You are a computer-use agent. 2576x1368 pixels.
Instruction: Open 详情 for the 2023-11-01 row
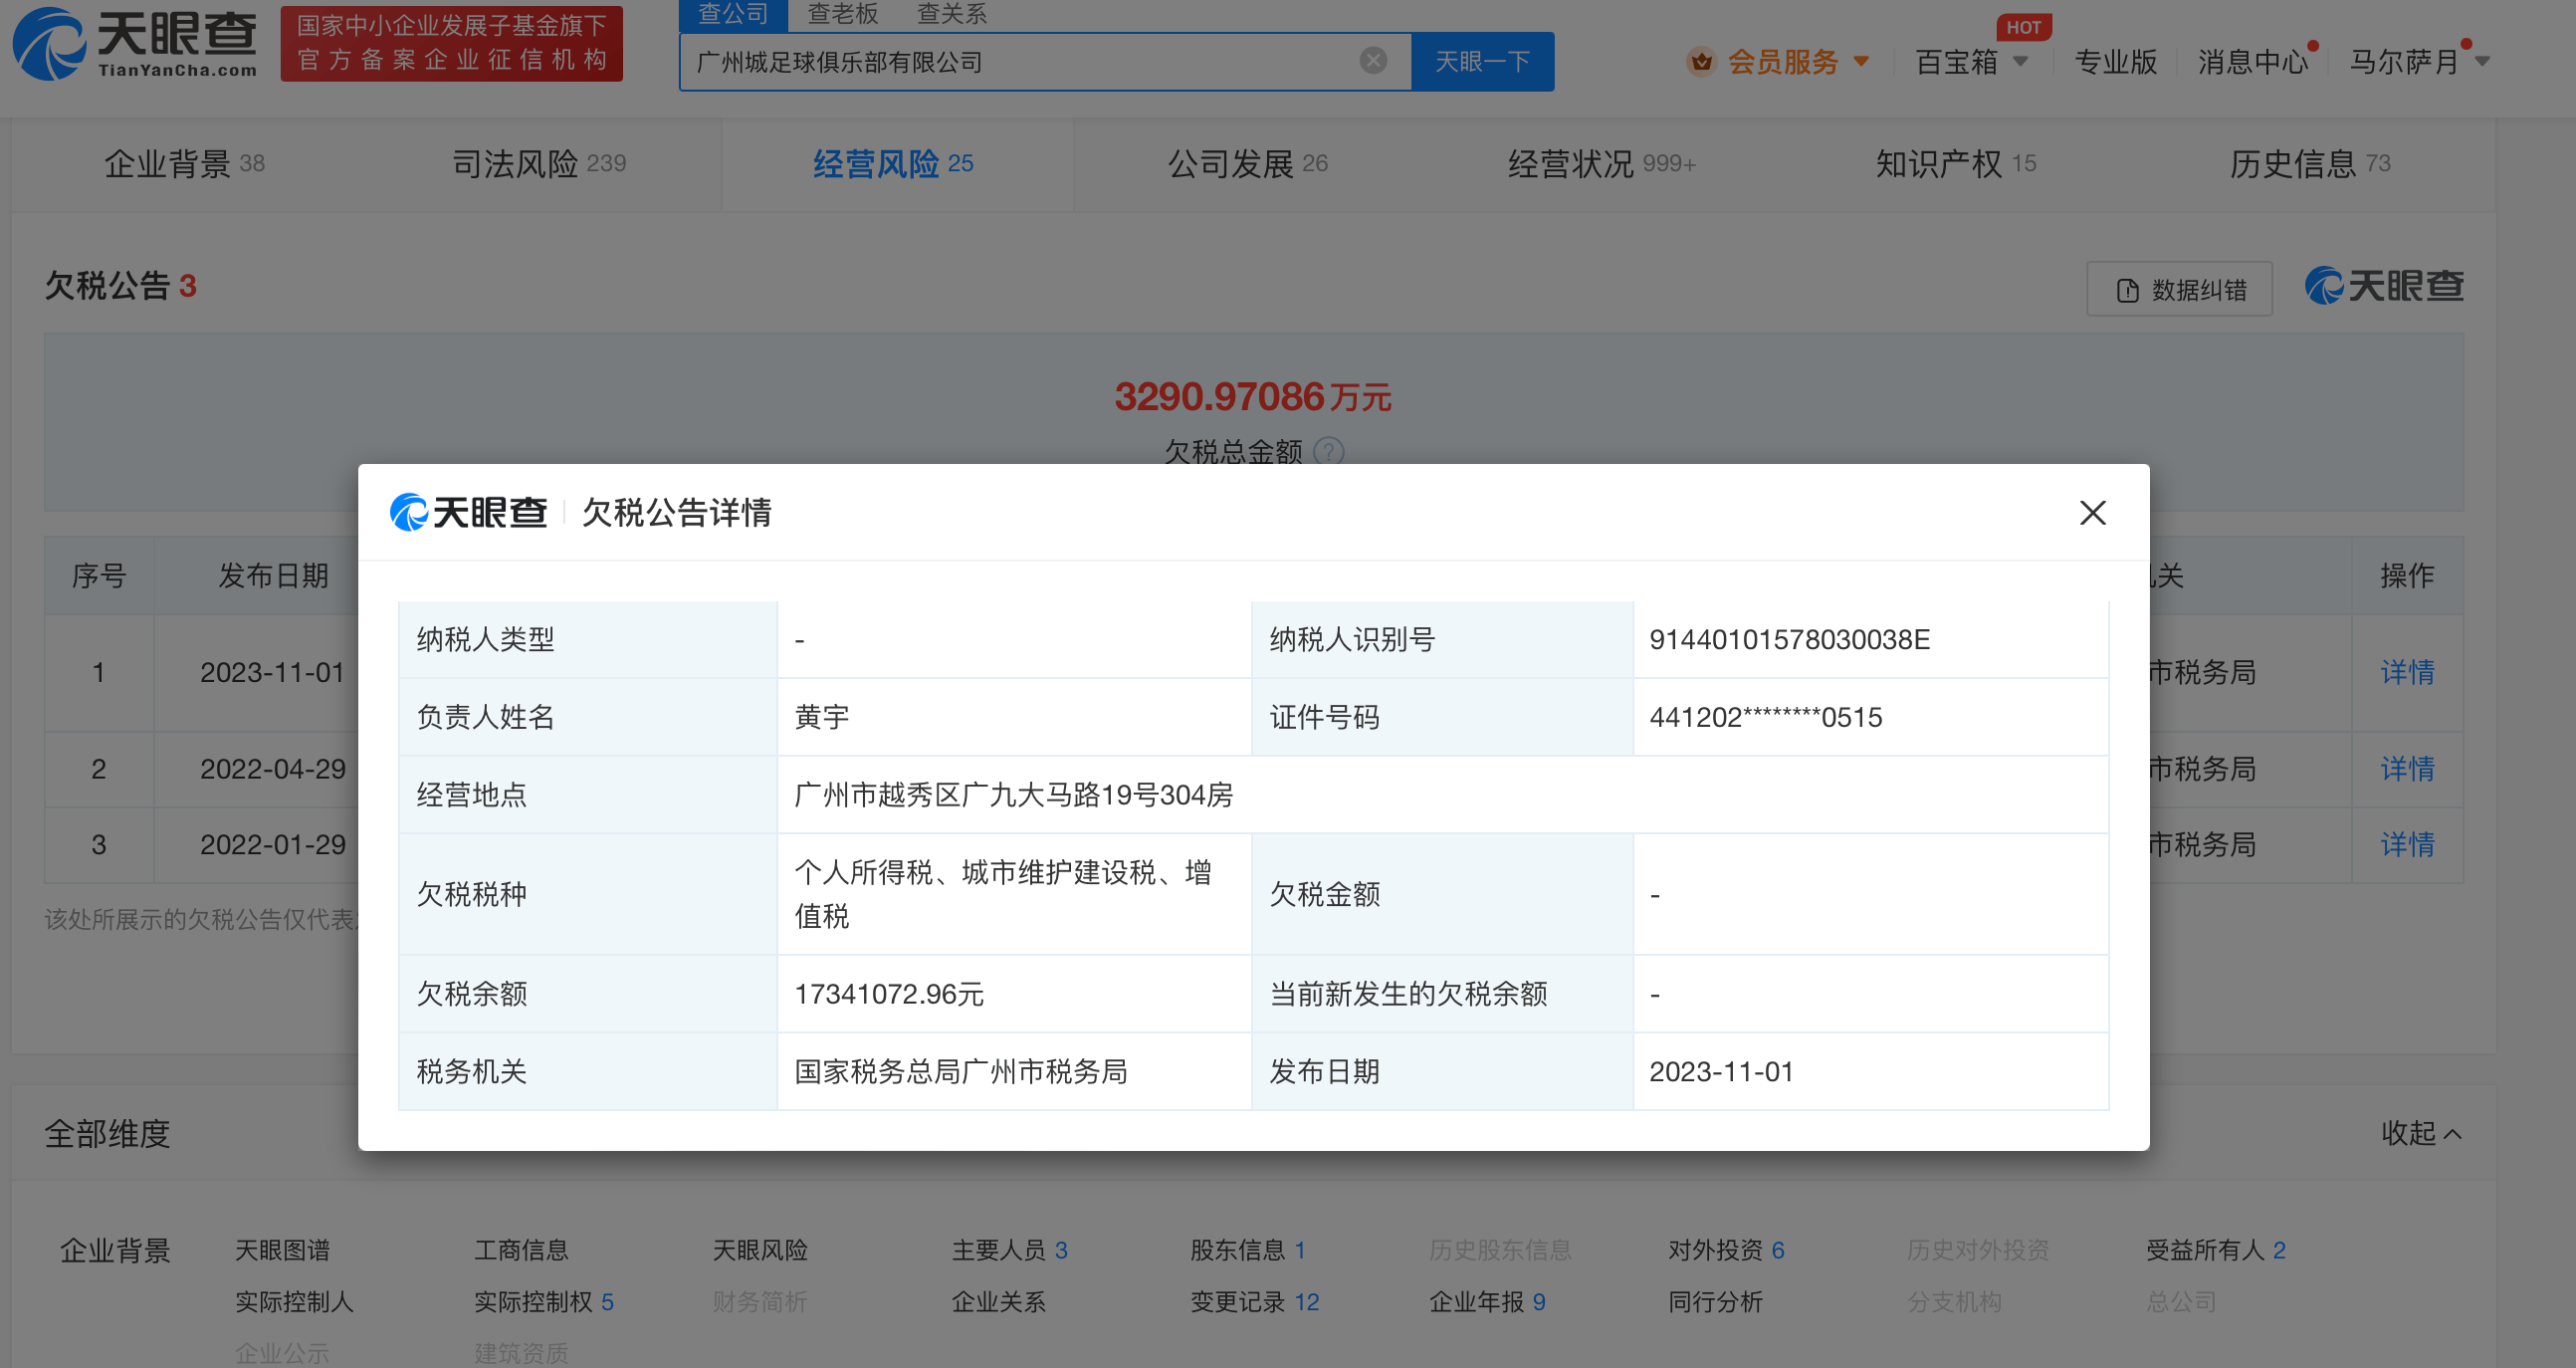(x=2407, y=672)
